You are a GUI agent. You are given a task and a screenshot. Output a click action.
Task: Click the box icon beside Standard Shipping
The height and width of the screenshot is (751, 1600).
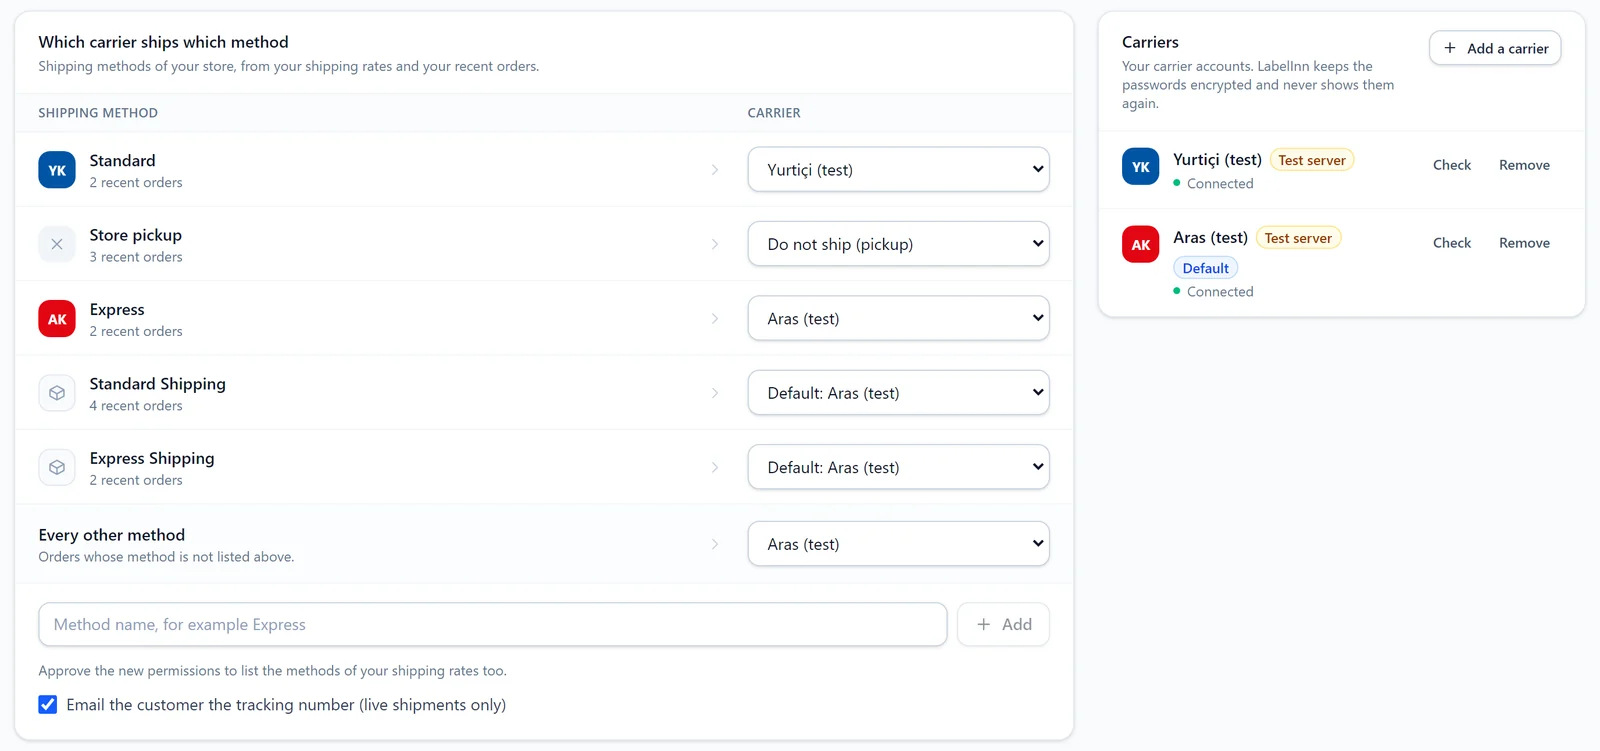click(57, 393)
